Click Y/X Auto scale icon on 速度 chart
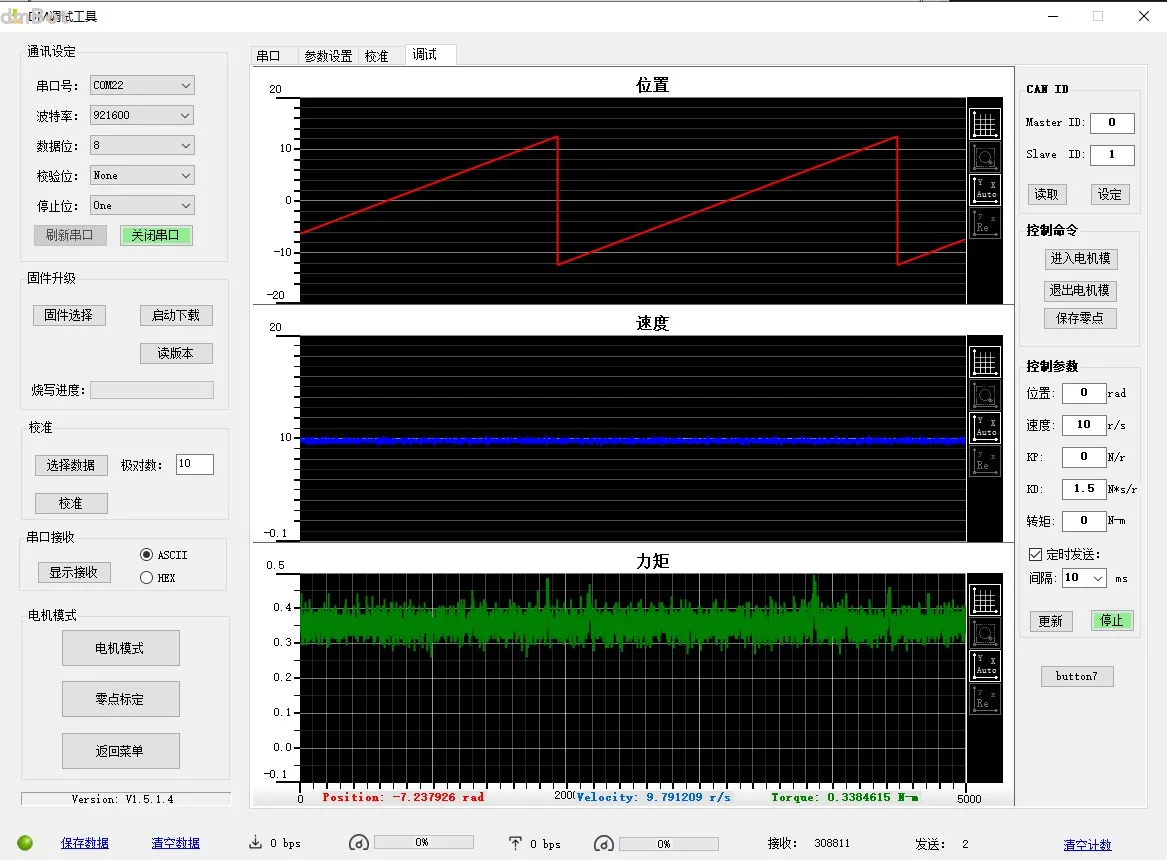The width and height of the screenshot is (1167, 860). coord(984,428)
